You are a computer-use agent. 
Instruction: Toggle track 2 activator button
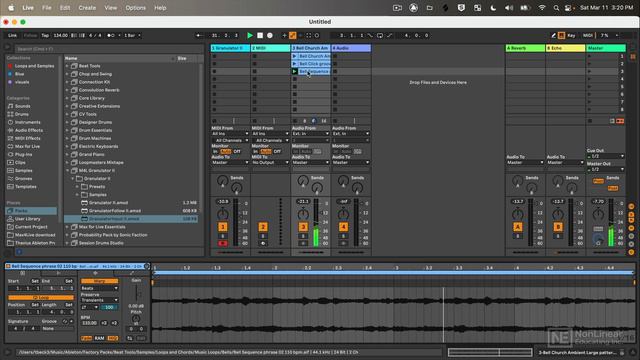click(x=263, y=227)
